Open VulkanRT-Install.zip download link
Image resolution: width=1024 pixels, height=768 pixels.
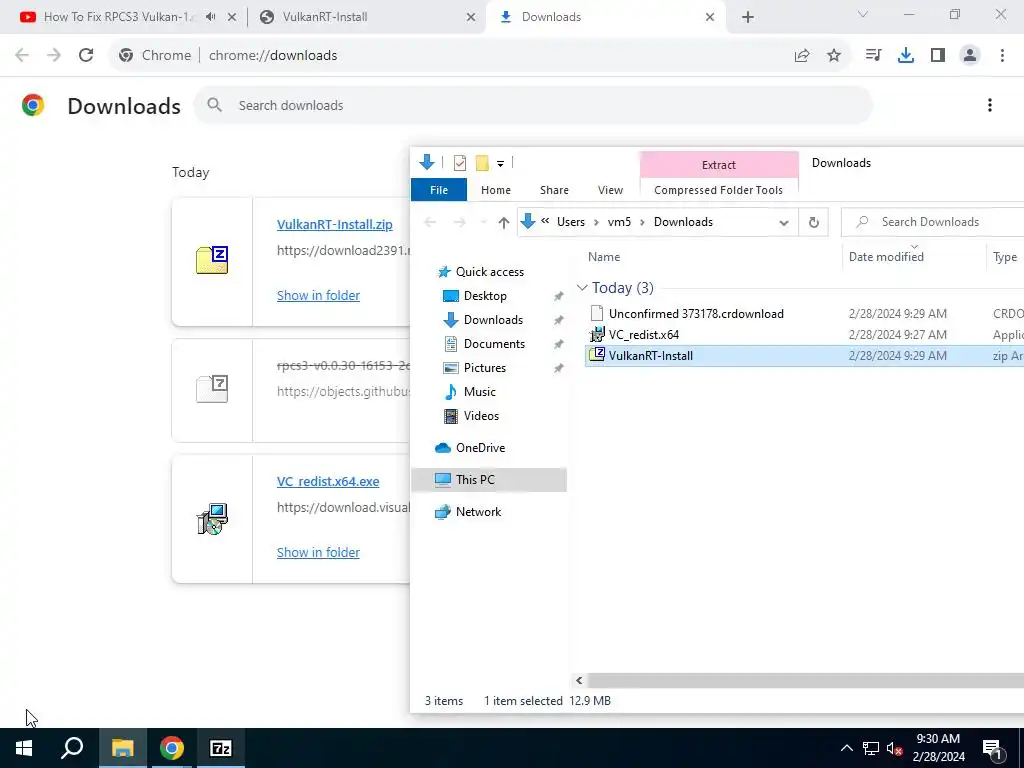pyautogui.click(x=334, y=225)
